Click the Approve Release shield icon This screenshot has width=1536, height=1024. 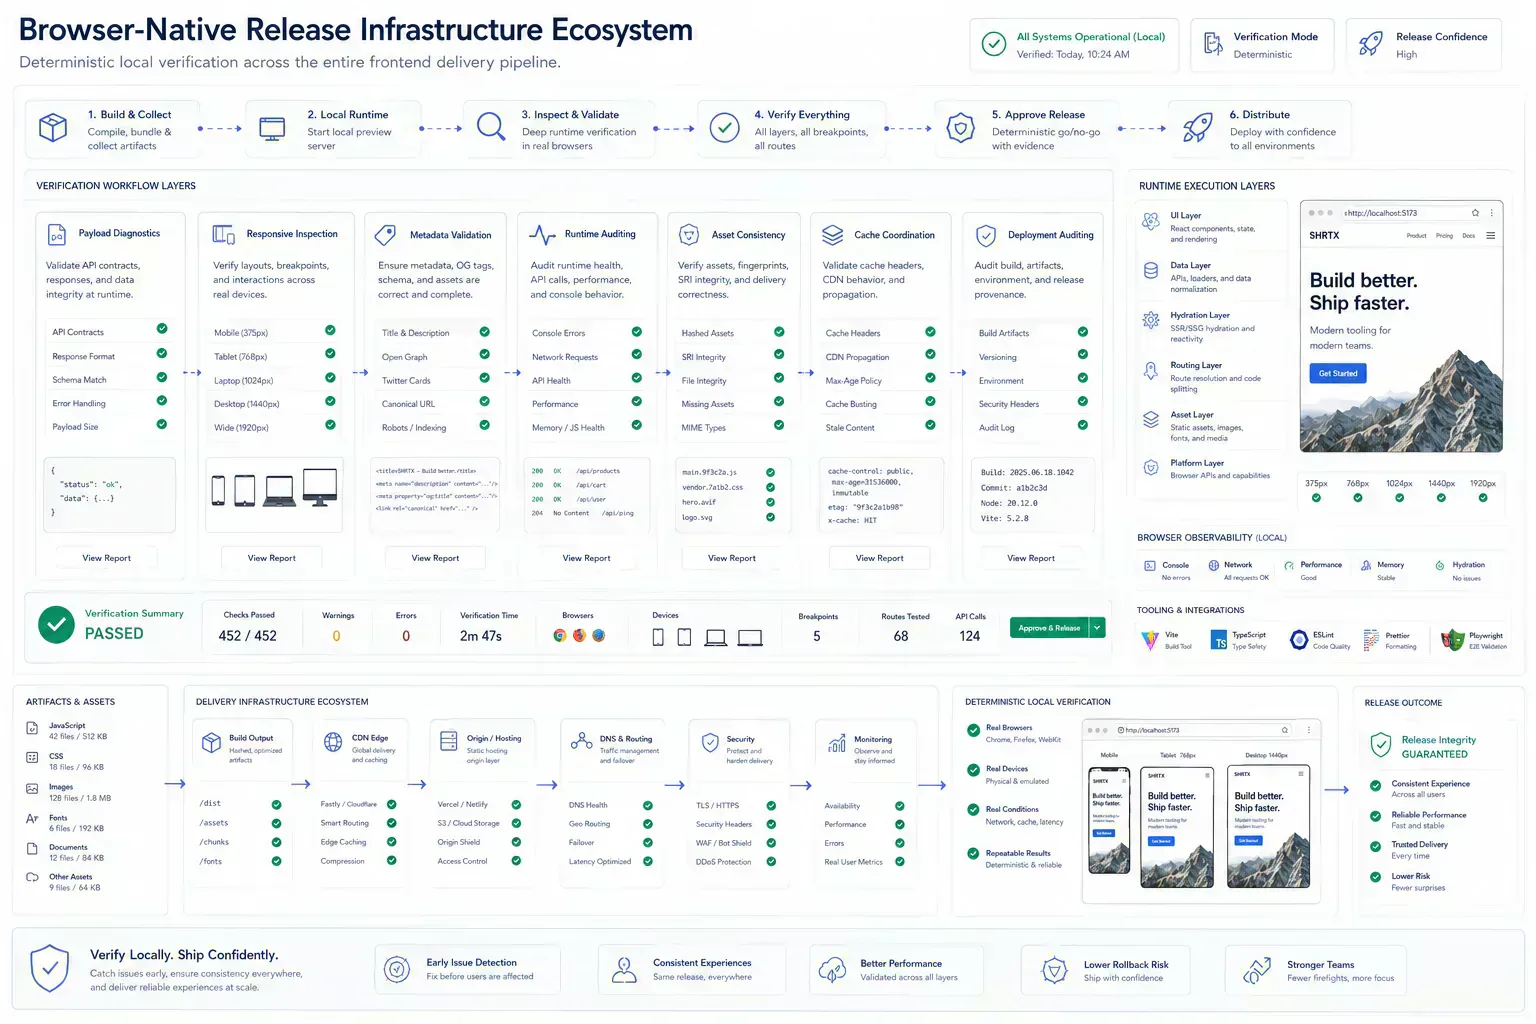(961, 128)
